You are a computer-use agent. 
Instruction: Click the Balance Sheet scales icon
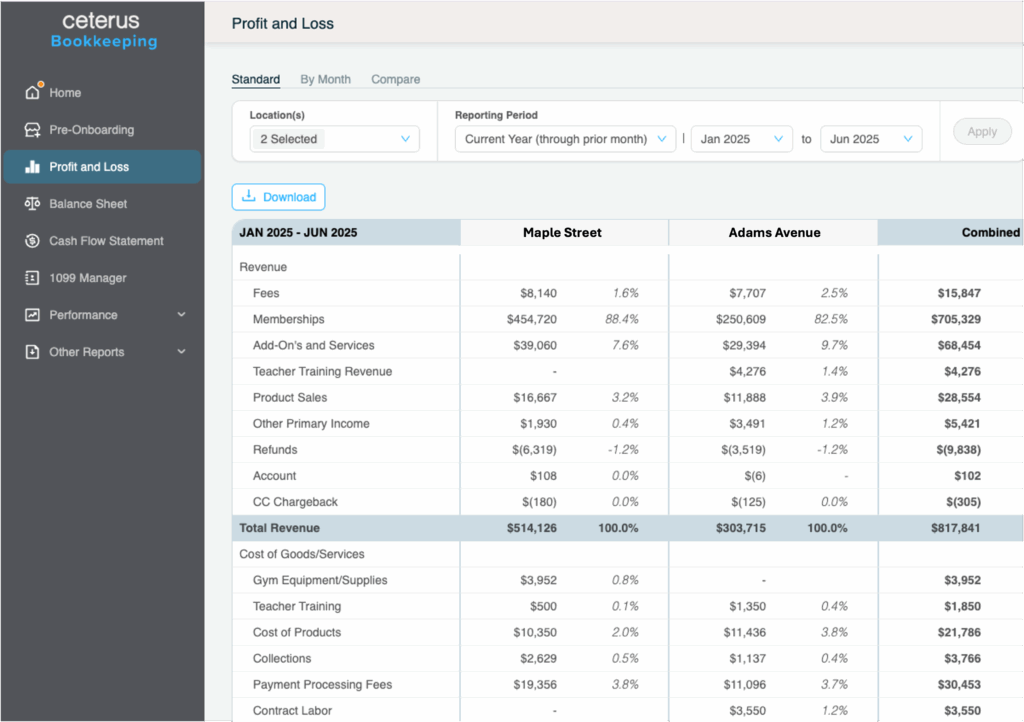point(32,204)
